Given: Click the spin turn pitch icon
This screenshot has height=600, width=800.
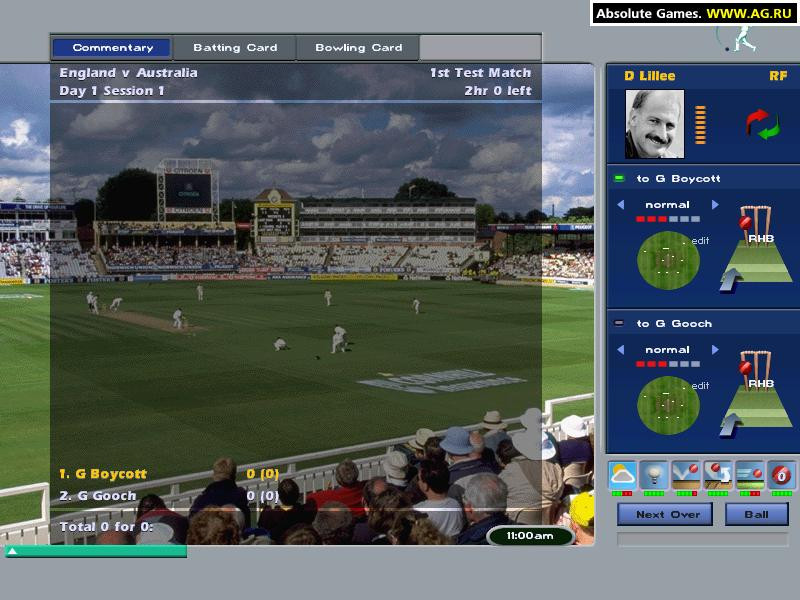Looking at the screenshot, I should click(718, 474).
